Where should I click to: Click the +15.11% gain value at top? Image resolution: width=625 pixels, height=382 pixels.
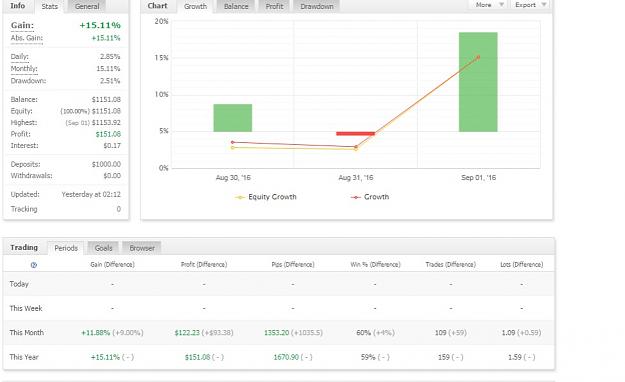[100, 26]
